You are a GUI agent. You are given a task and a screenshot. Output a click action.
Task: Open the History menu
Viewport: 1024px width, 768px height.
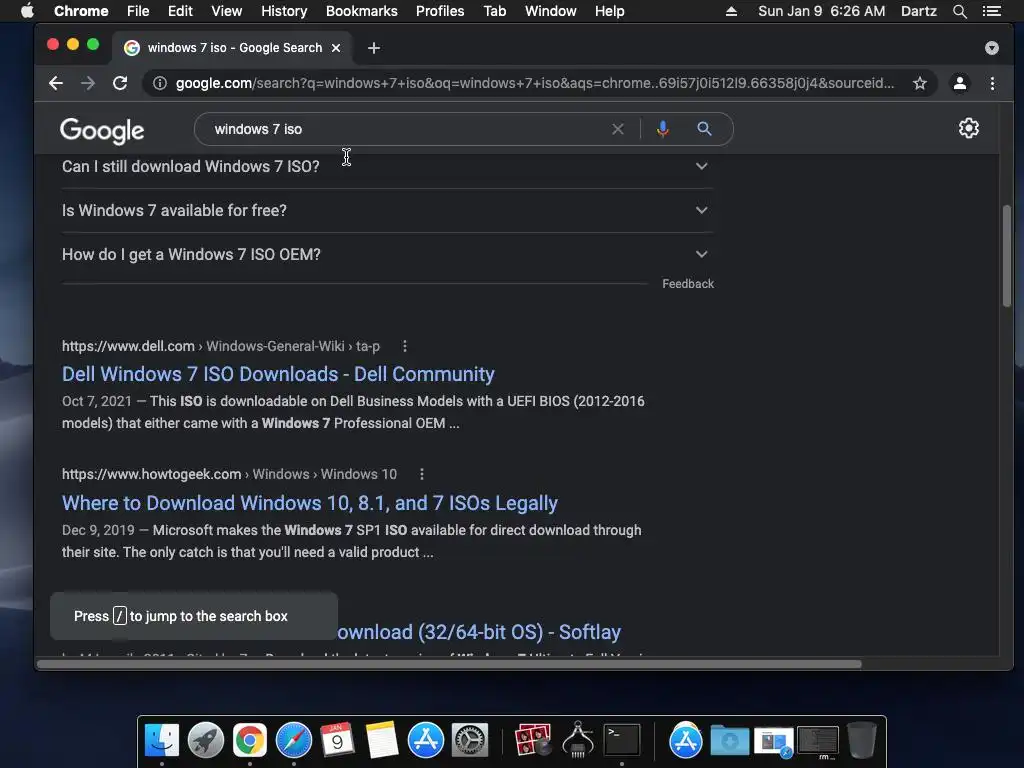click(284, 11)
